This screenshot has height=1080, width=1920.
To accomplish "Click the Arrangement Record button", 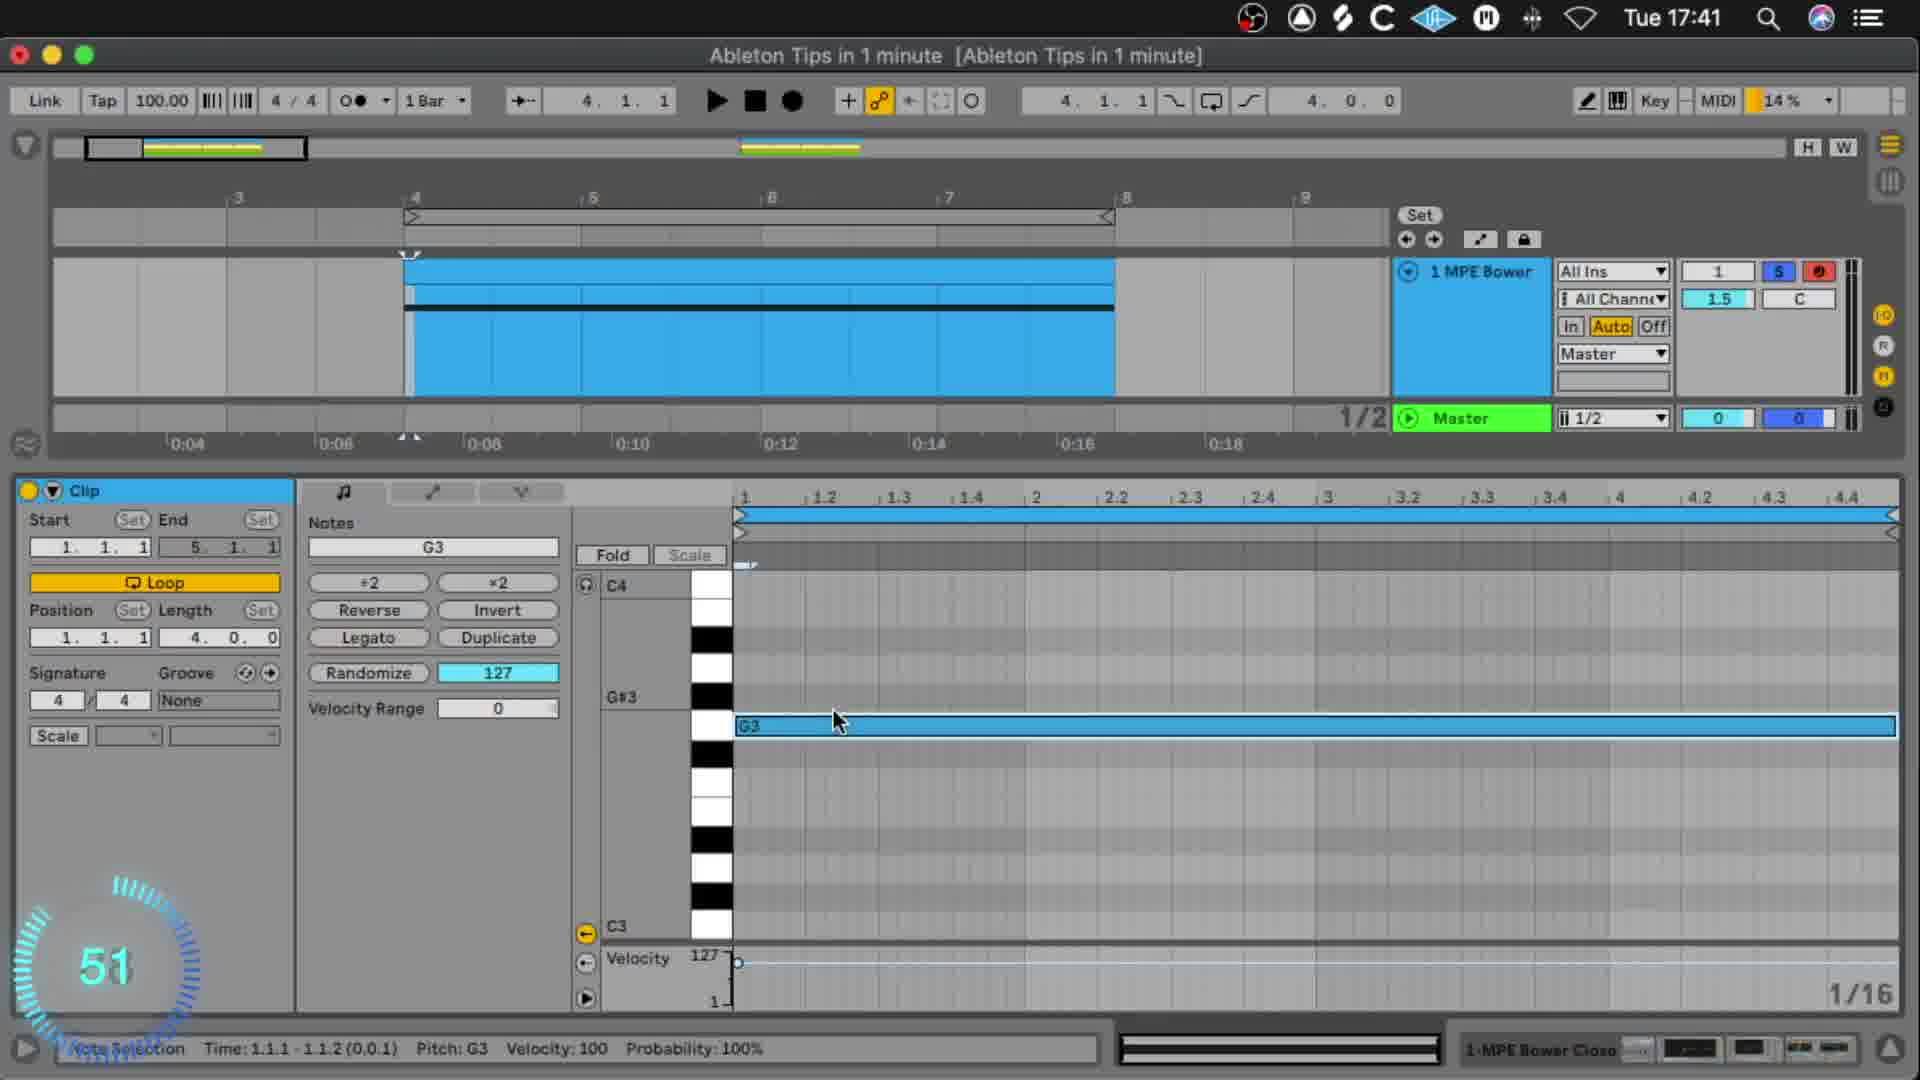I will [x=792, y=101].
